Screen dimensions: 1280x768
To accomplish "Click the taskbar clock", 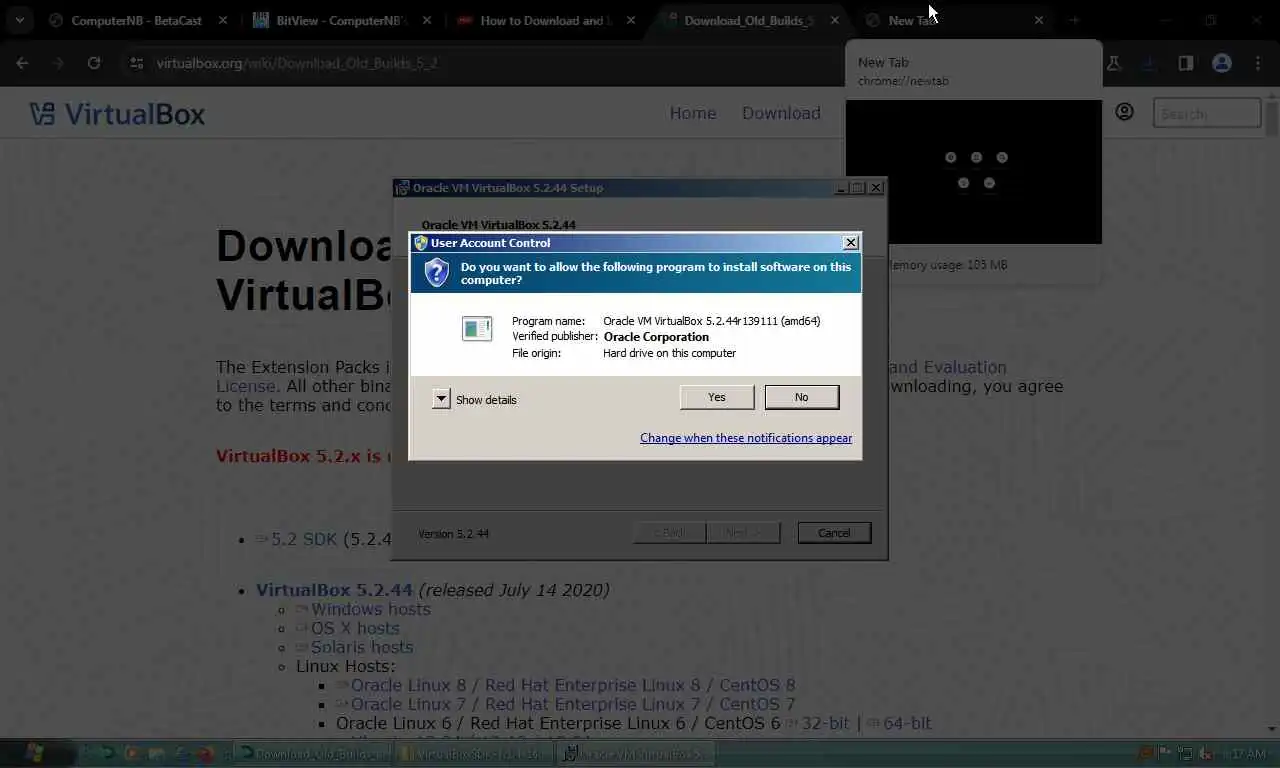I will 1246,754.
